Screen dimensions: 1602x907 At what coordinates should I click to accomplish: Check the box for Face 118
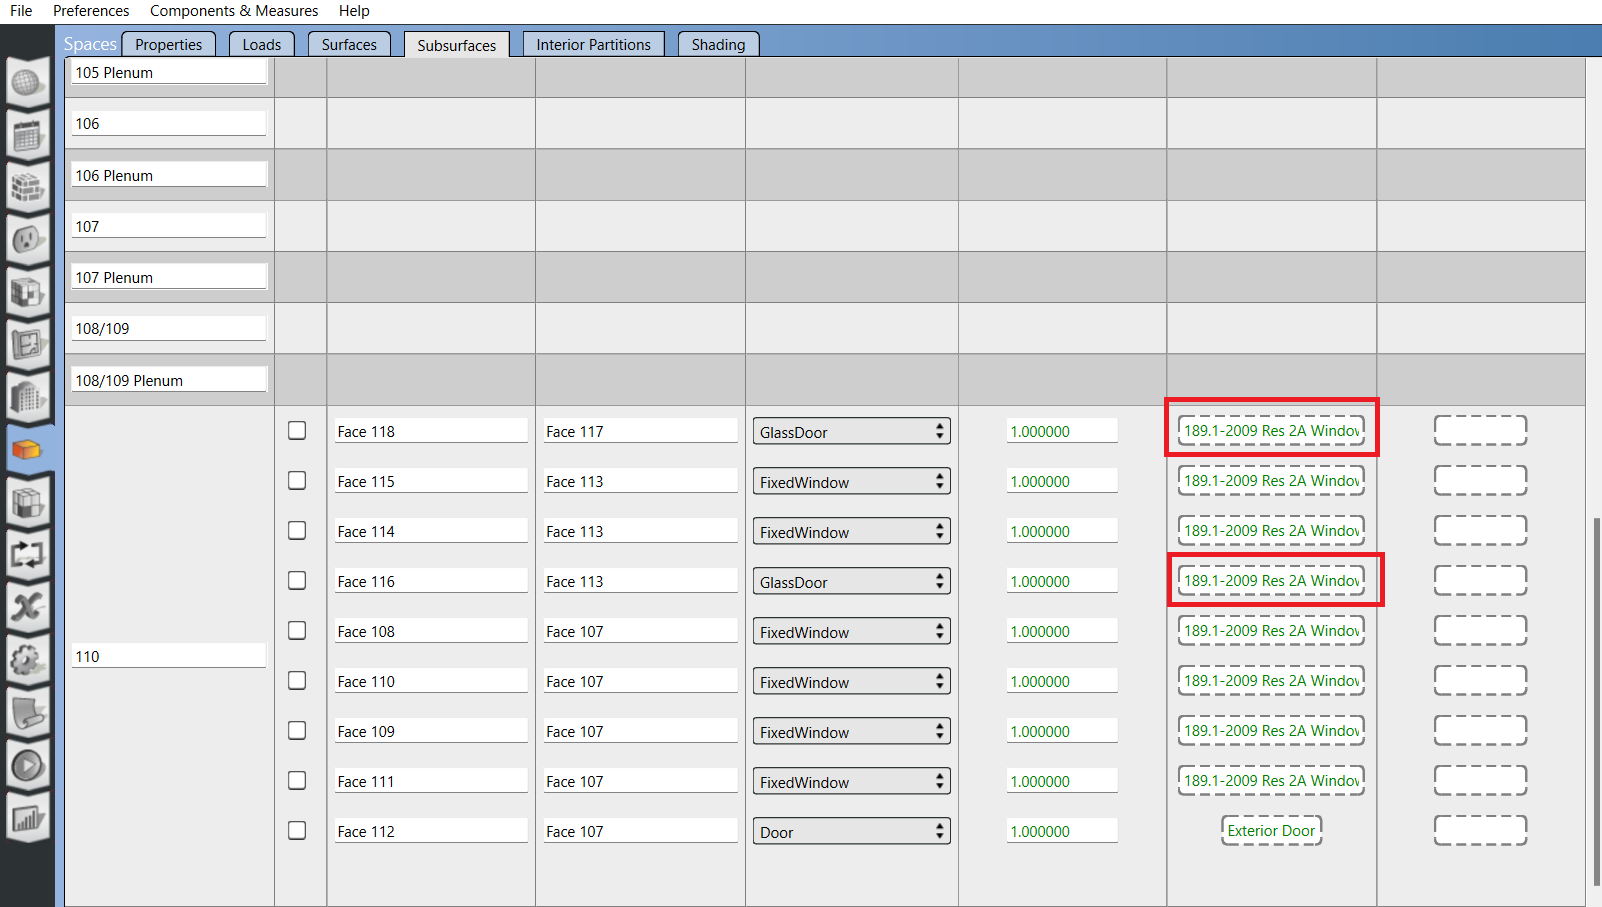click(297, 430)
